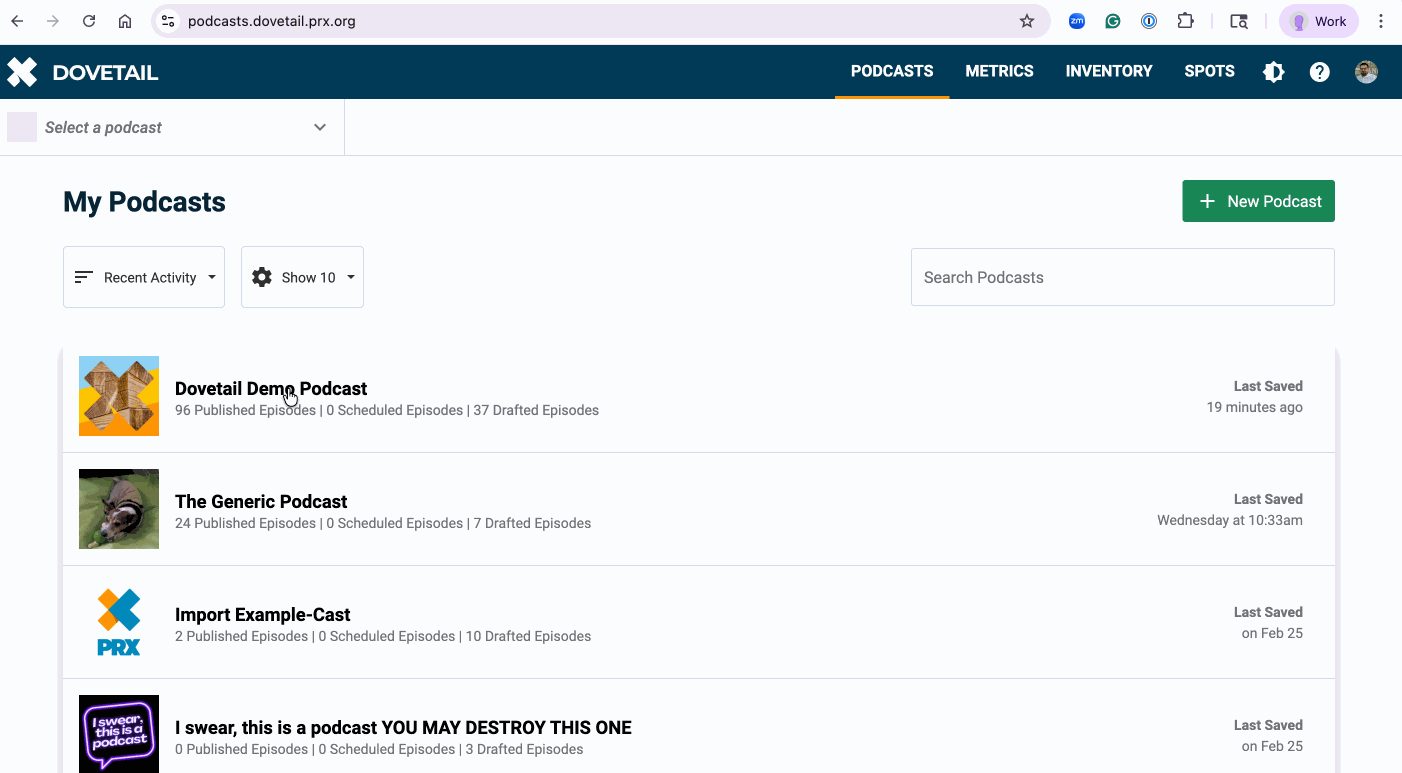Bookmark the page with the star icon
Screen dimensions: 1402x773
pyautogui.click(x=1027, y=21)
